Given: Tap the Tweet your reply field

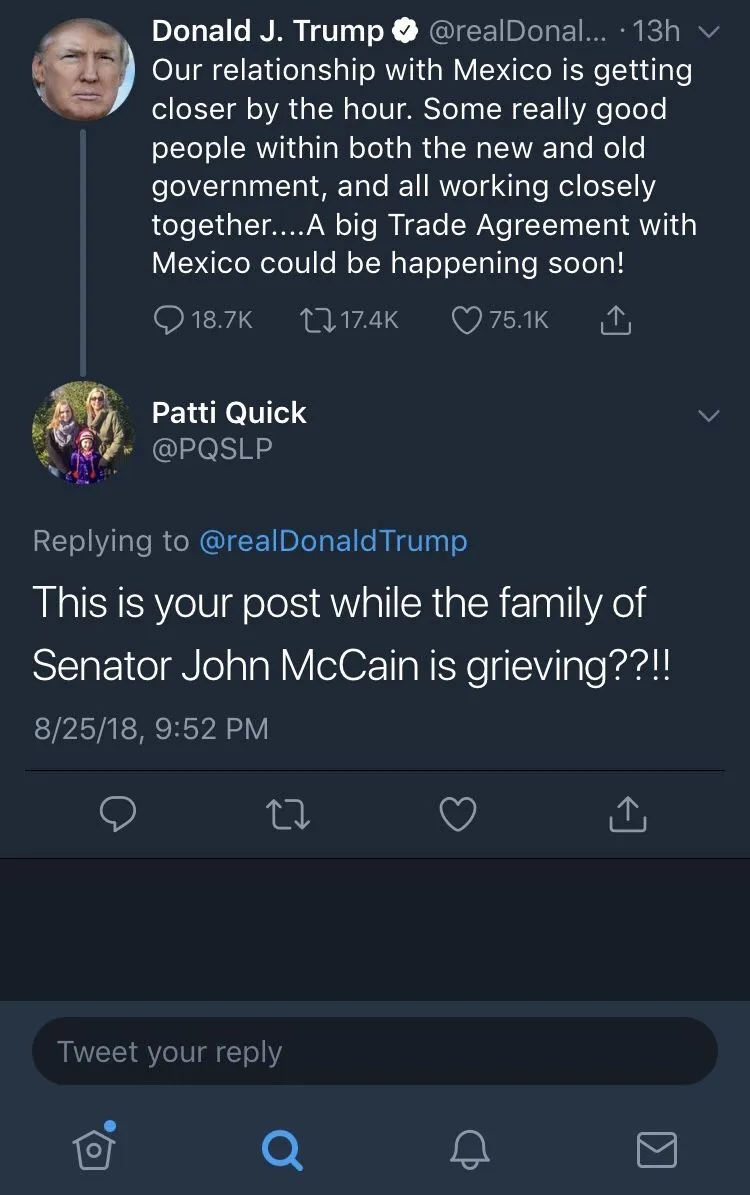Looking at the screenshot, I should 374,1052.
